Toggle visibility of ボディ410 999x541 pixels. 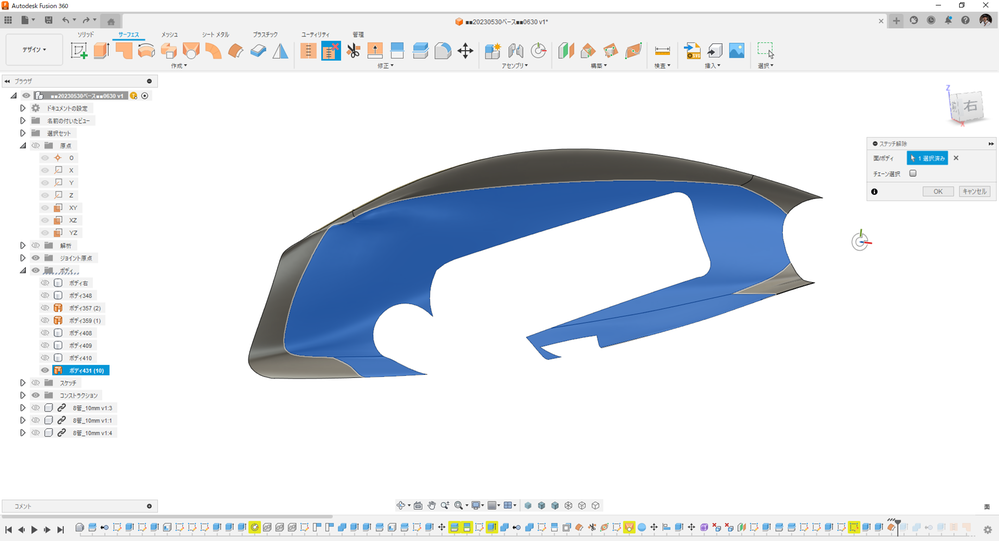coord(45,358)
